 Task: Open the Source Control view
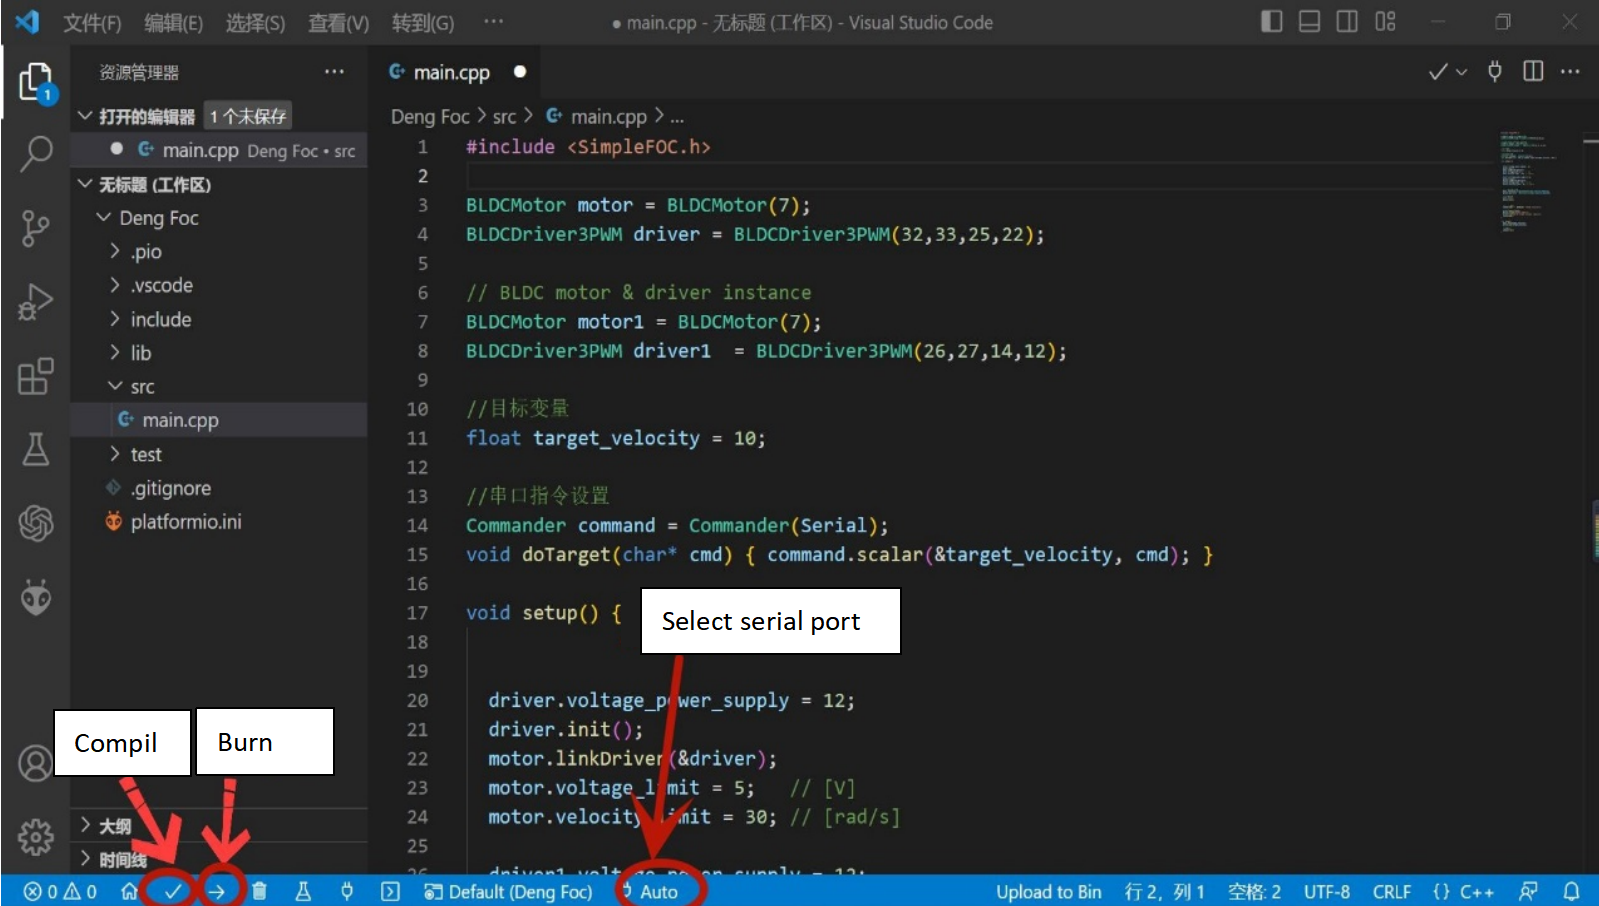(36, 228)
